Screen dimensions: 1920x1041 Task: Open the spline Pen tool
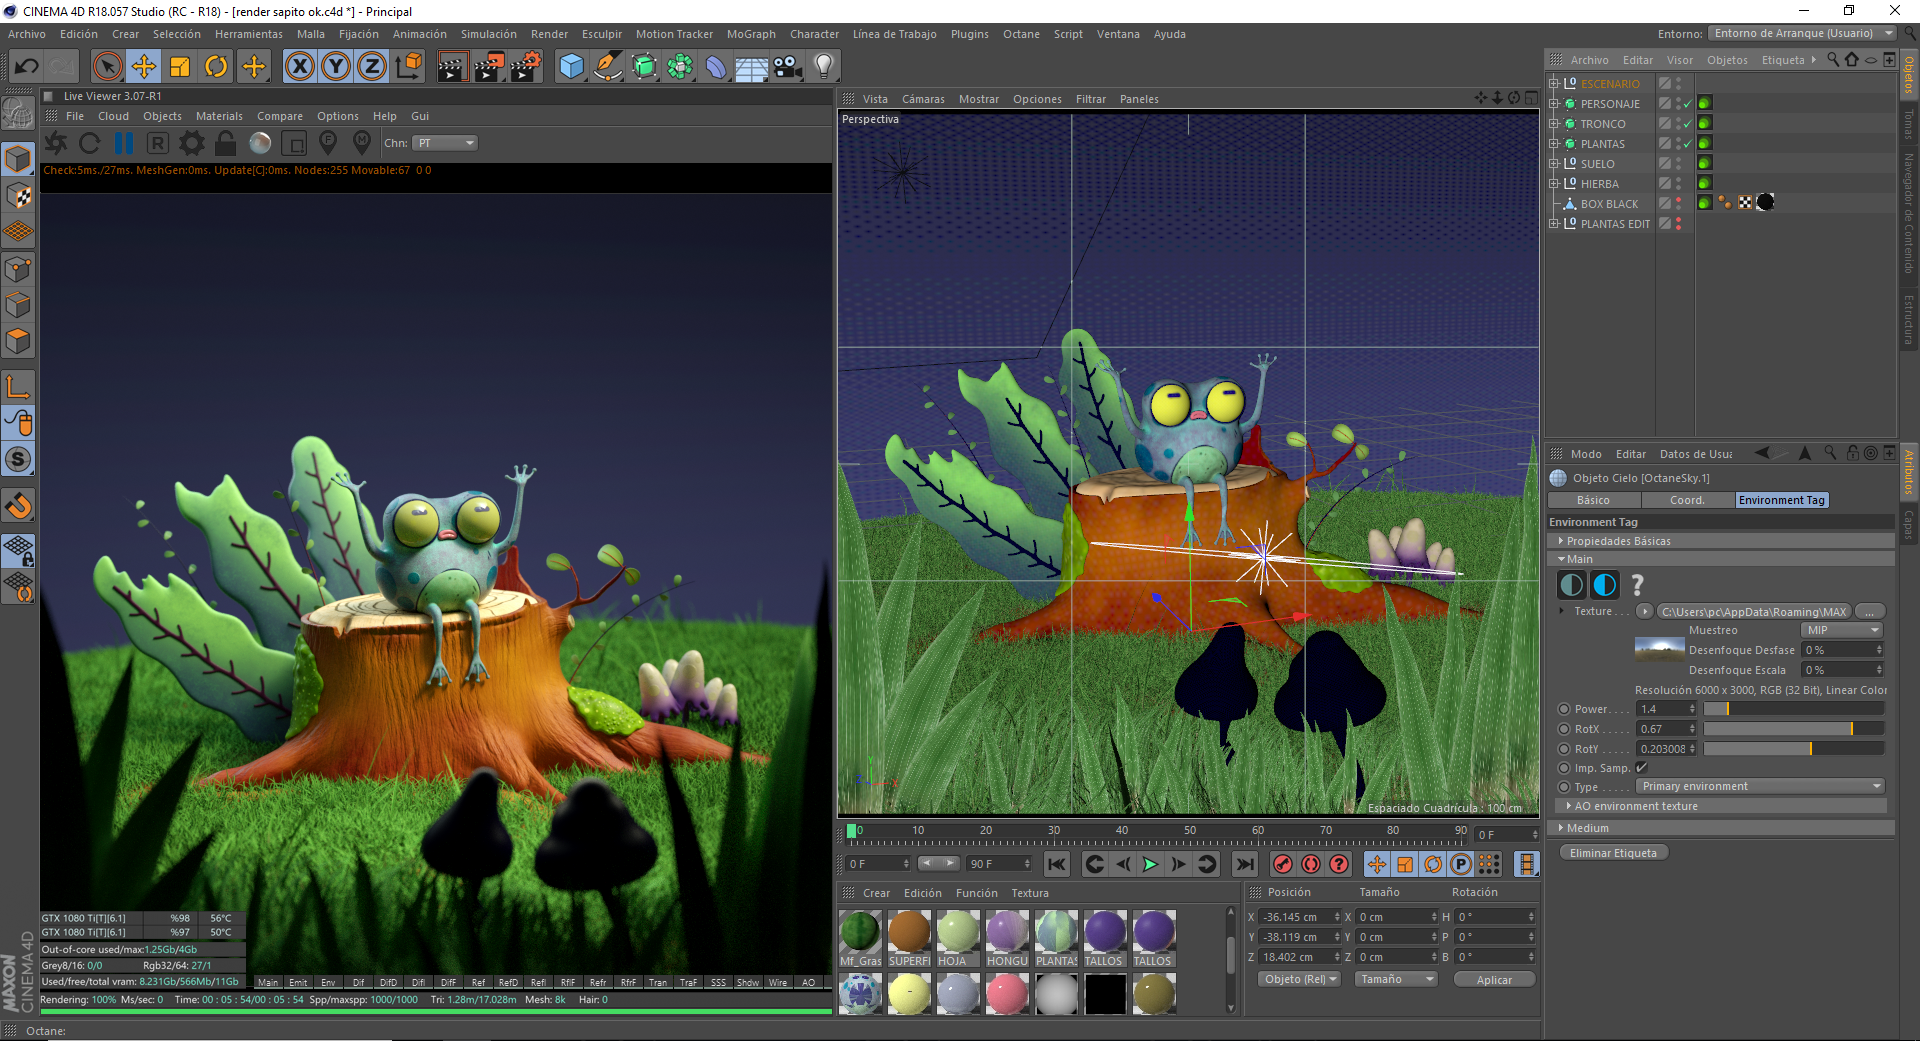(607, 67)
